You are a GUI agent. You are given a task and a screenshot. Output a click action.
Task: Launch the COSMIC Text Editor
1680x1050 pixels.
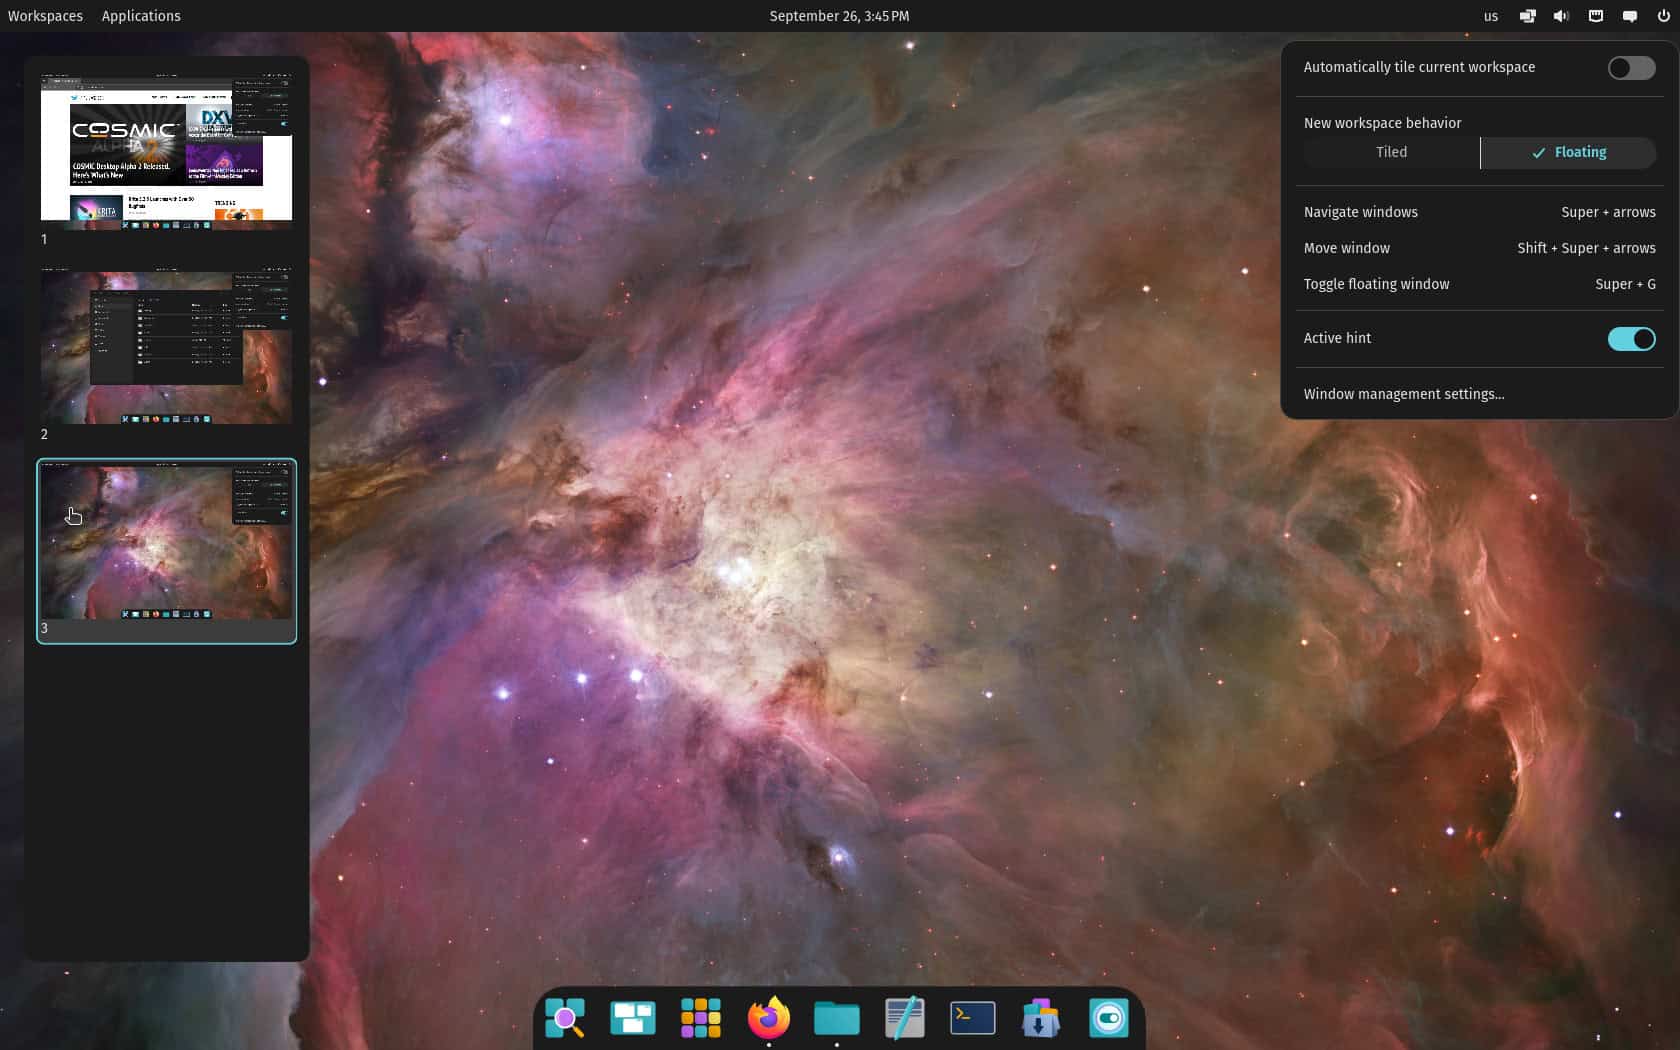pyautogui.click(x=904, y=1018)
